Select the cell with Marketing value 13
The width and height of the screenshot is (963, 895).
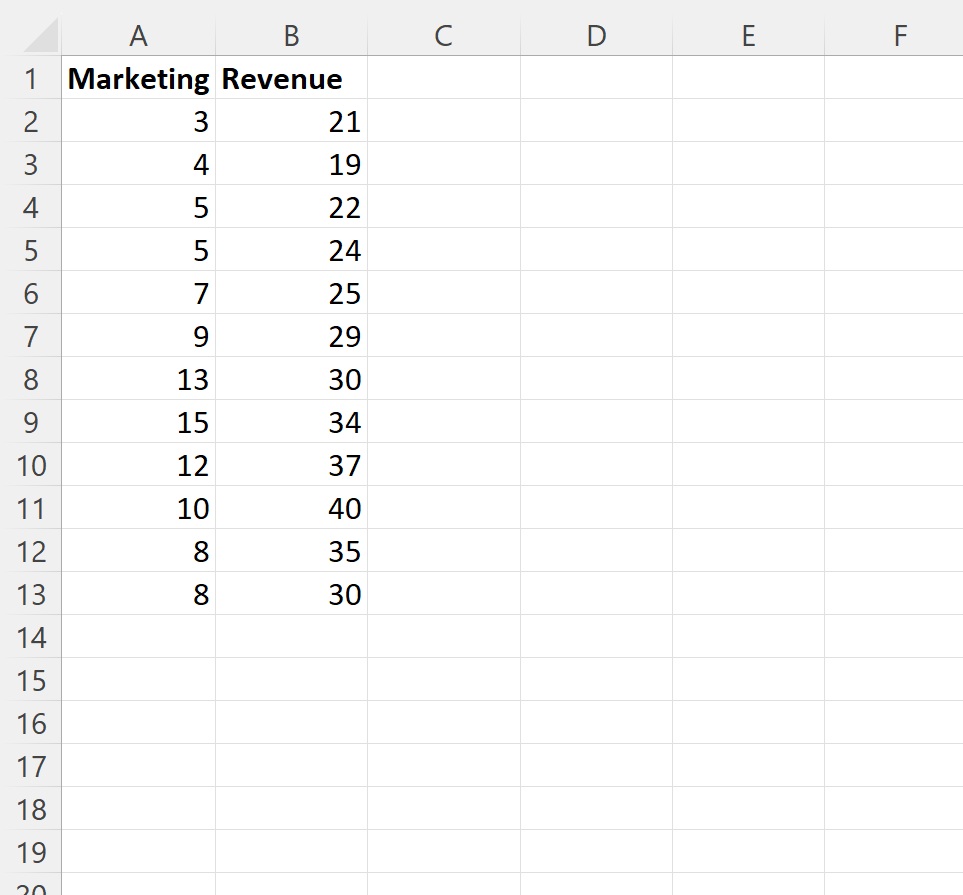click(138, 379)
